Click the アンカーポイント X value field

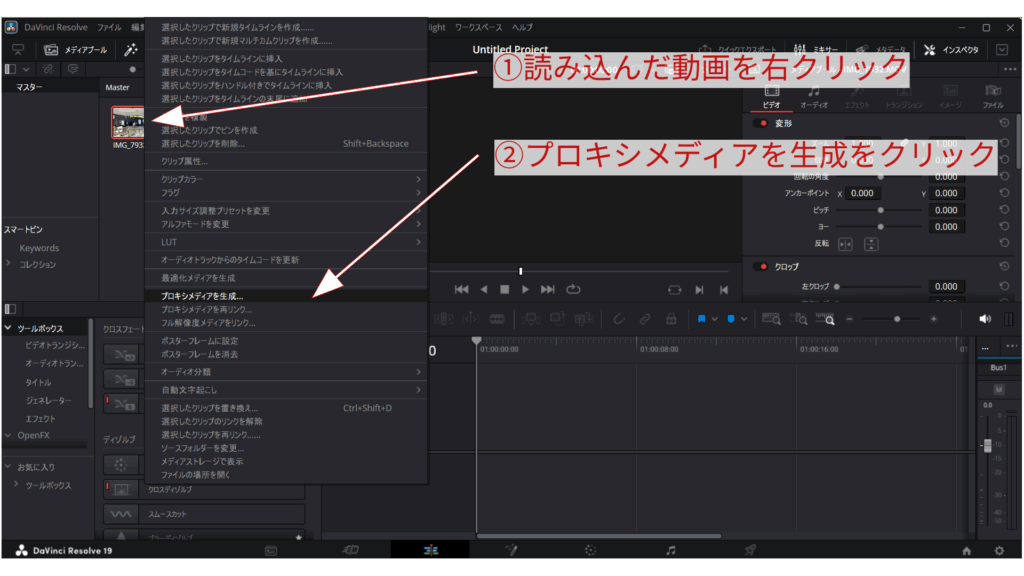pos(863,193)
